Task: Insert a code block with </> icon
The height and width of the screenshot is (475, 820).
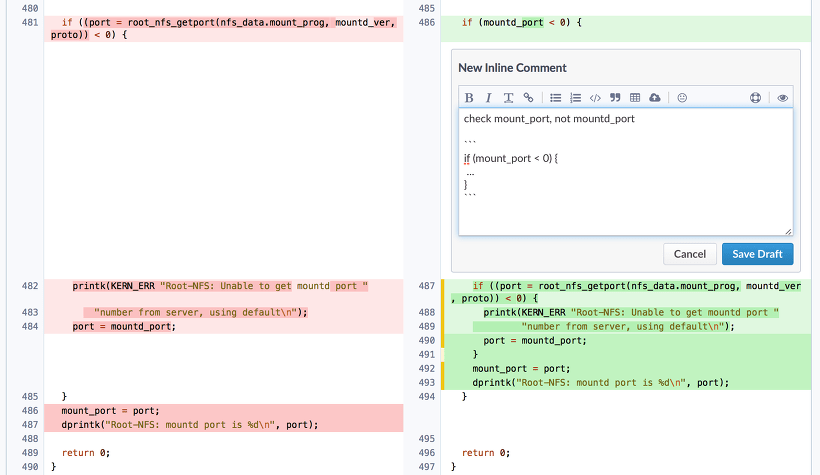Action: click(595, 98)
